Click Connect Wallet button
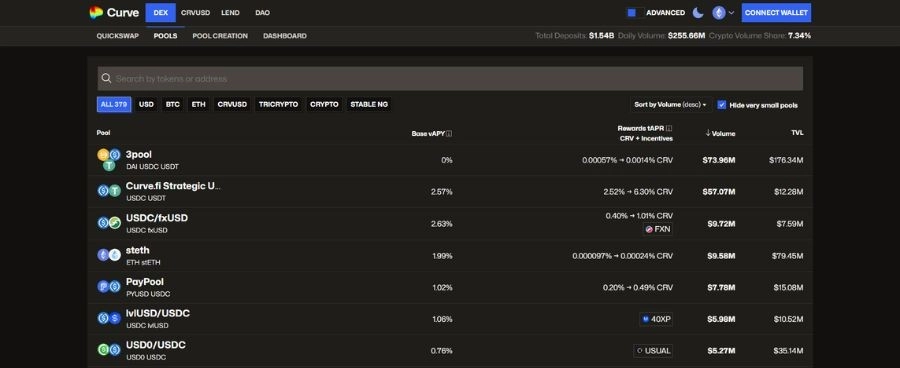 776,13
